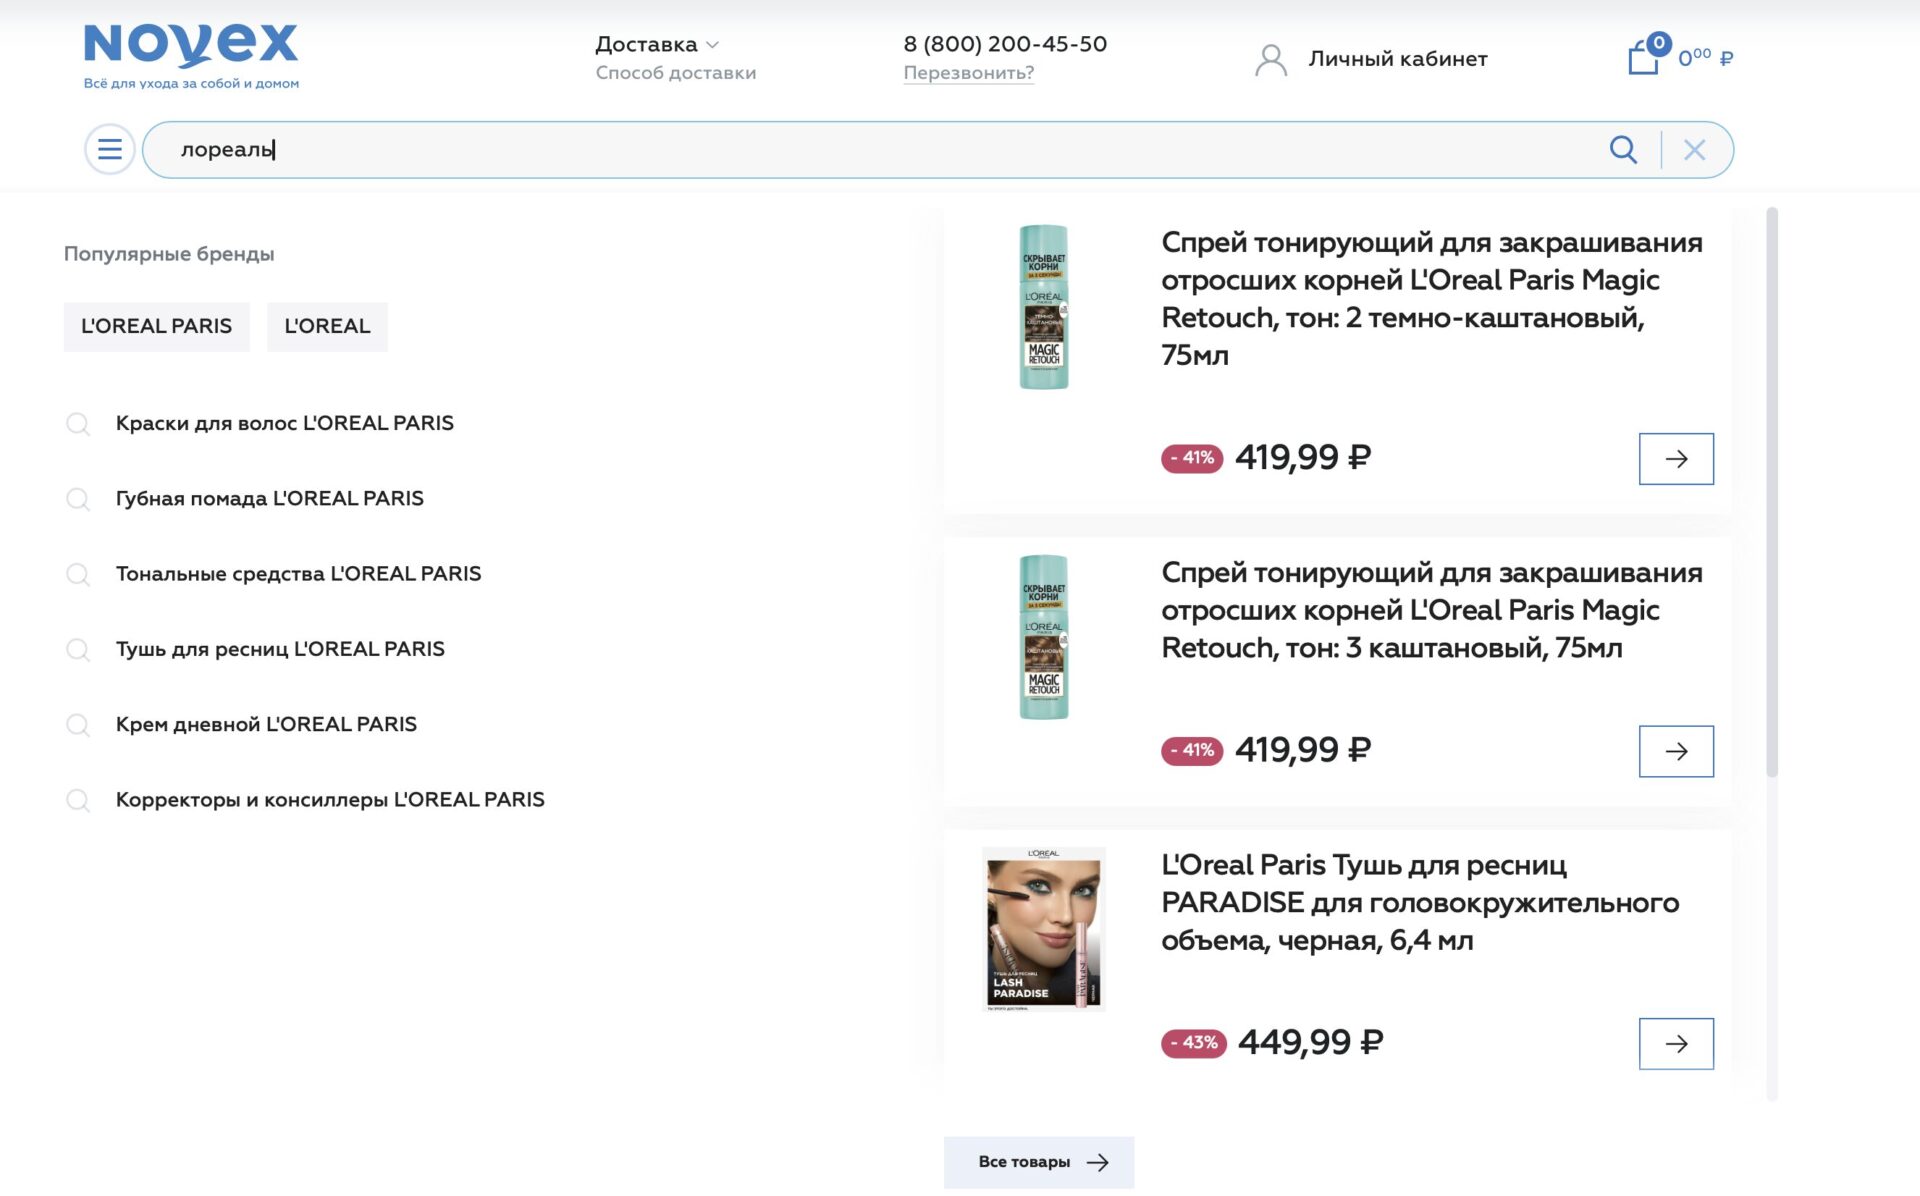Open arrow button for tone 3 chestnut spray
The width and height of the screenshot is (1920, 1196).
click(x=1676, y=751)
